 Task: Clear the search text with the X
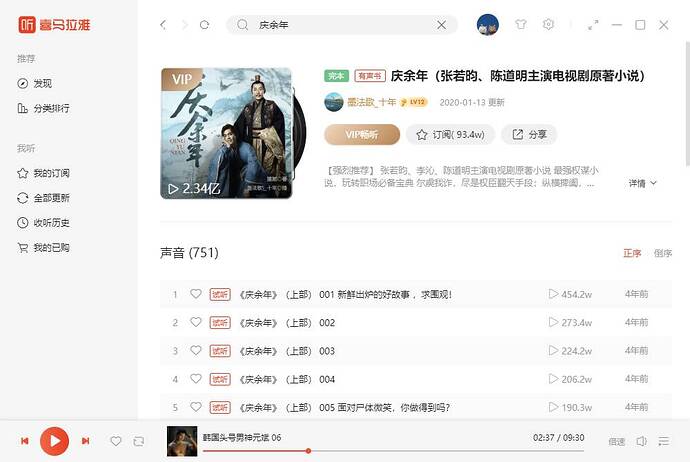click(441, 25)
